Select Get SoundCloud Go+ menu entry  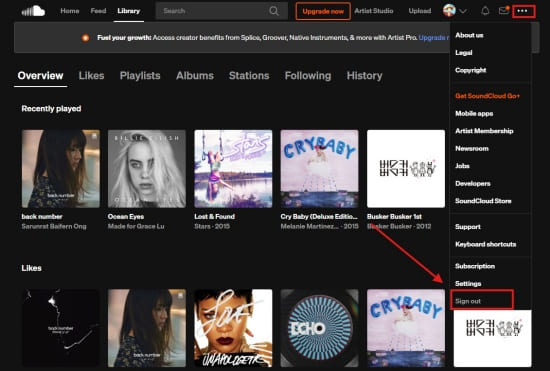click(x=487, y=96)
